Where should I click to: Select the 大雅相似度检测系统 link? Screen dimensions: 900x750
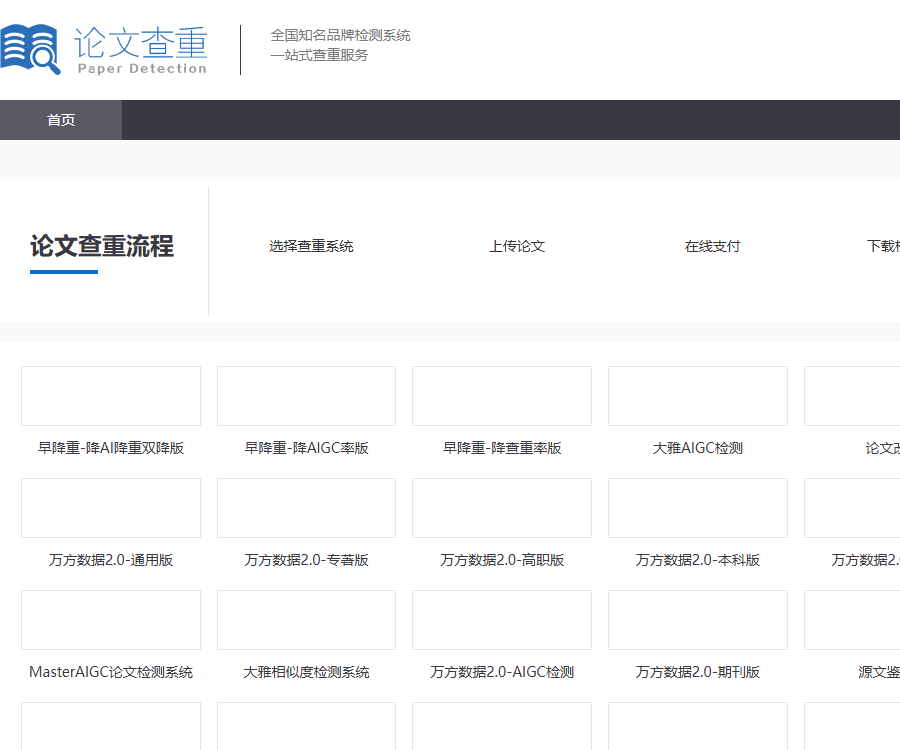click(x=307, y=671)
